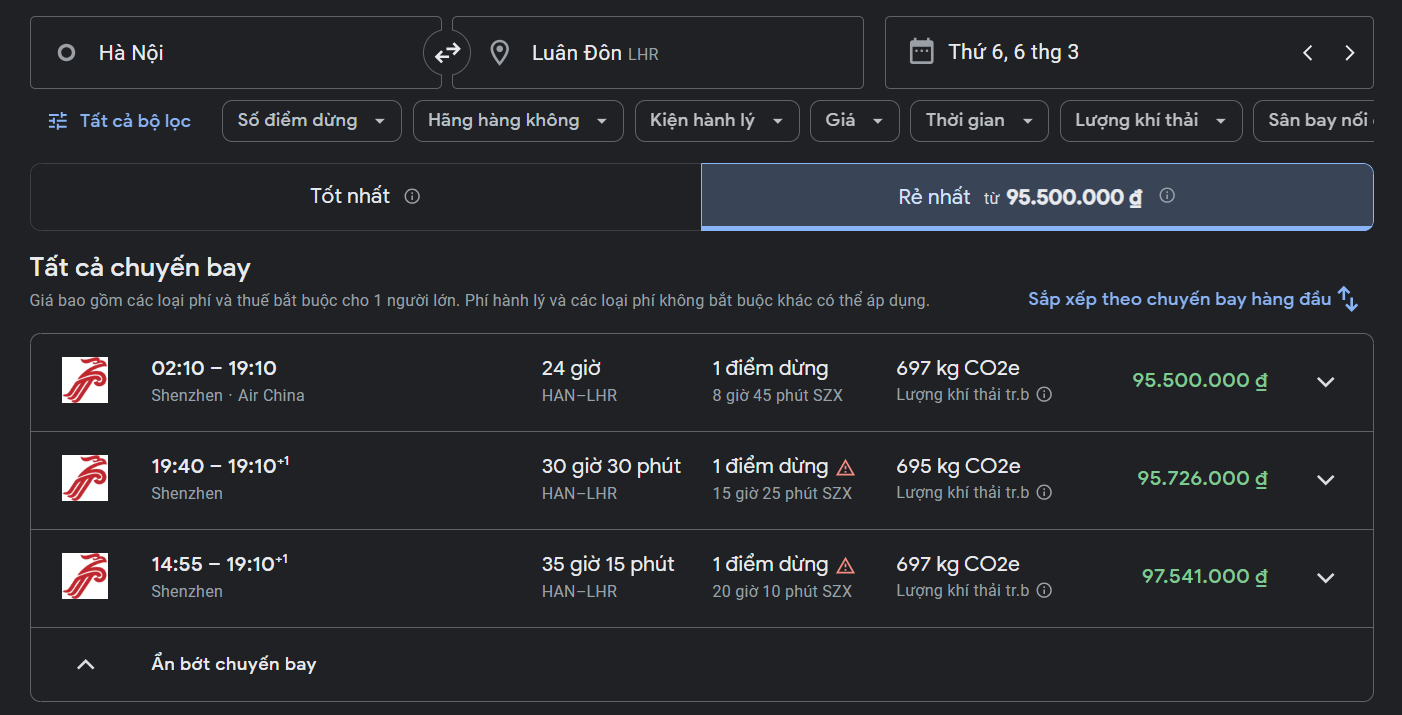This screenshot has width=1402, height=715.
Task: Open the 'Lượng khí thải' filter dropdown
Action: 1150,121
